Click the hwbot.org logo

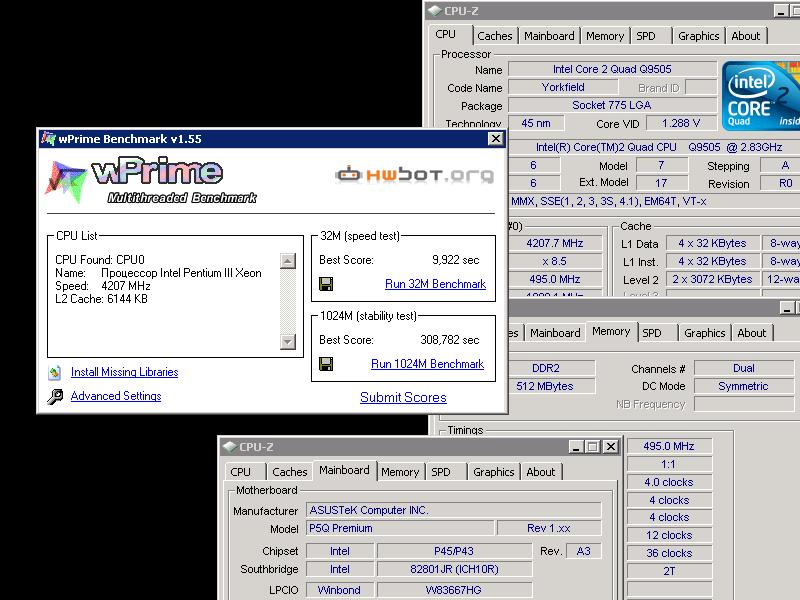(x=414, y=174)
